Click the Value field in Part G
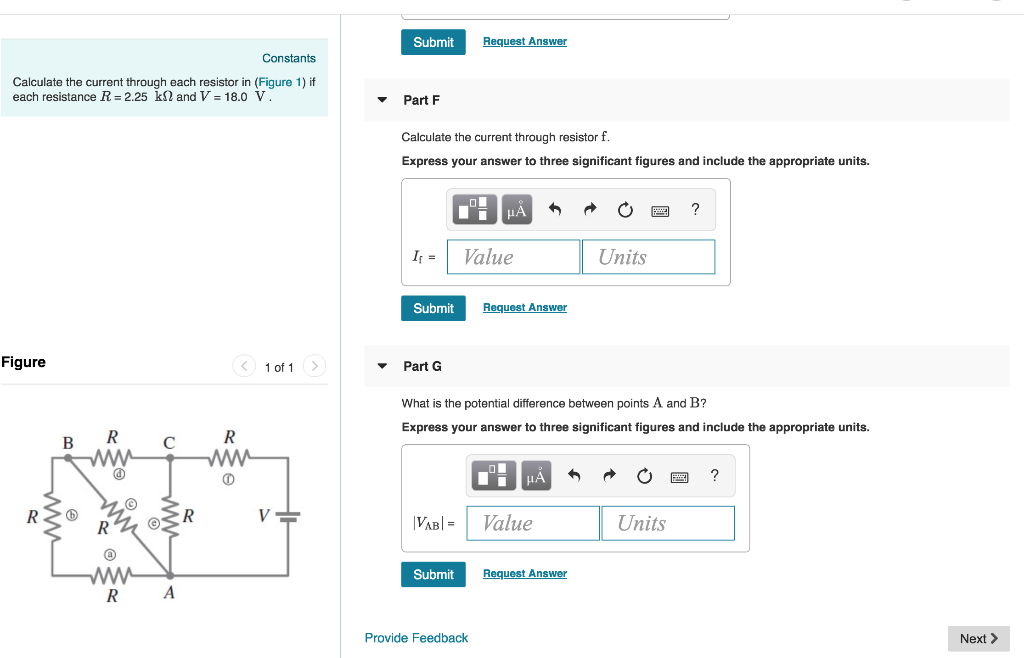Image resolution: width=1024 pixels, height=658 pixels. [x=532, y=522]
